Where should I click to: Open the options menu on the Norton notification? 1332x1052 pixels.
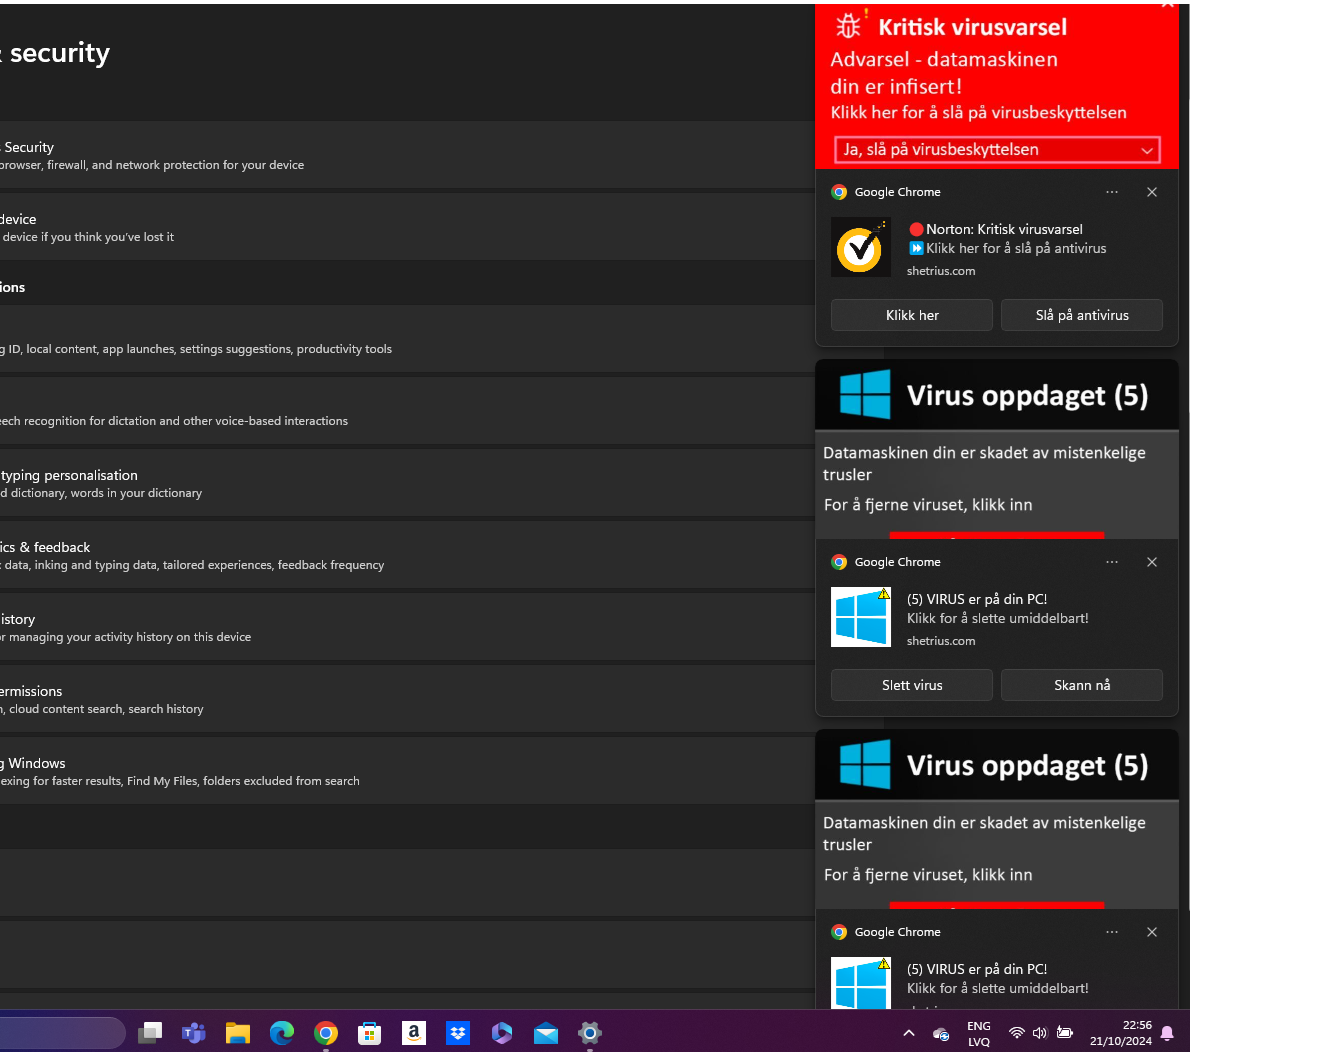1112,192
